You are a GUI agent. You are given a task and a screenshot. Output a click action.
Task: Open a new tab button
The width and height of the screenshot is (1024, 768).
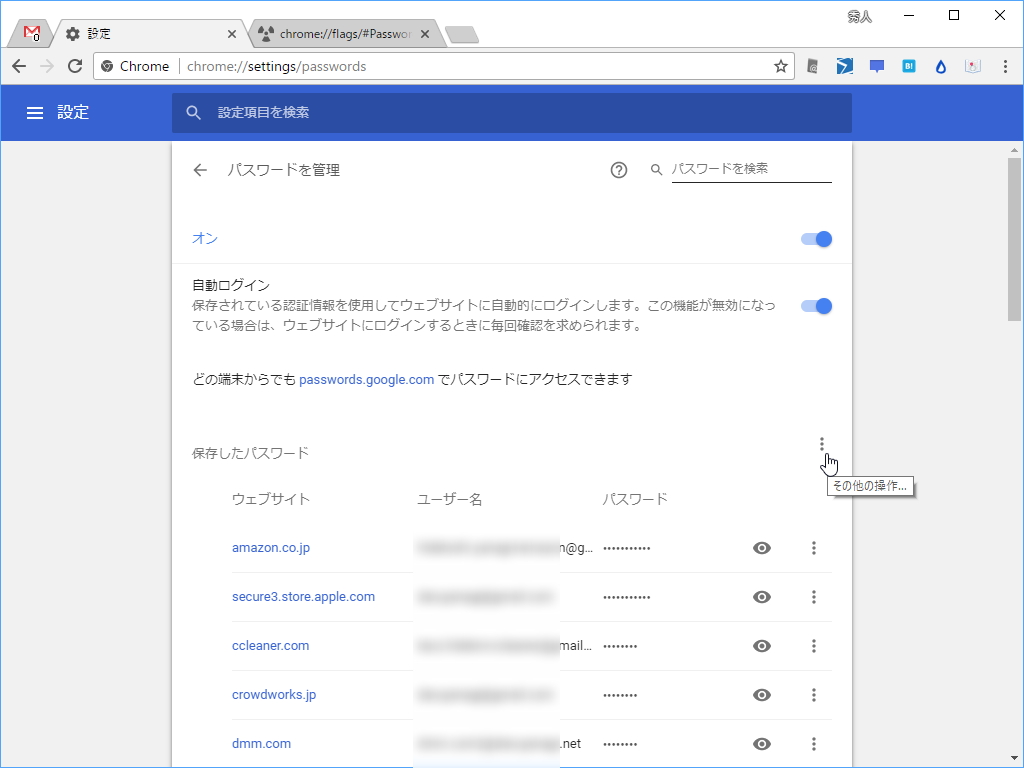tap(462, 34)
